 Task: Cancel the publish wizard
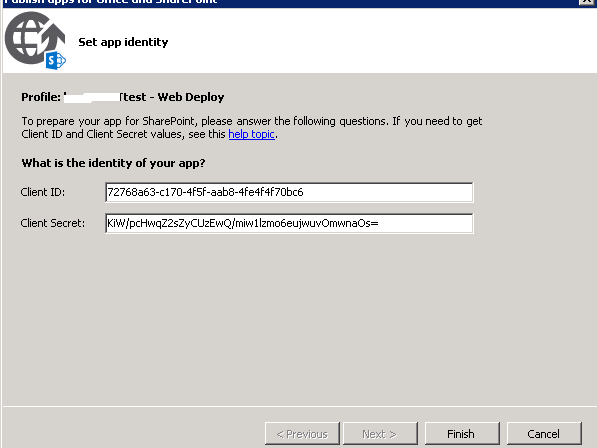[x=544, y=434]
